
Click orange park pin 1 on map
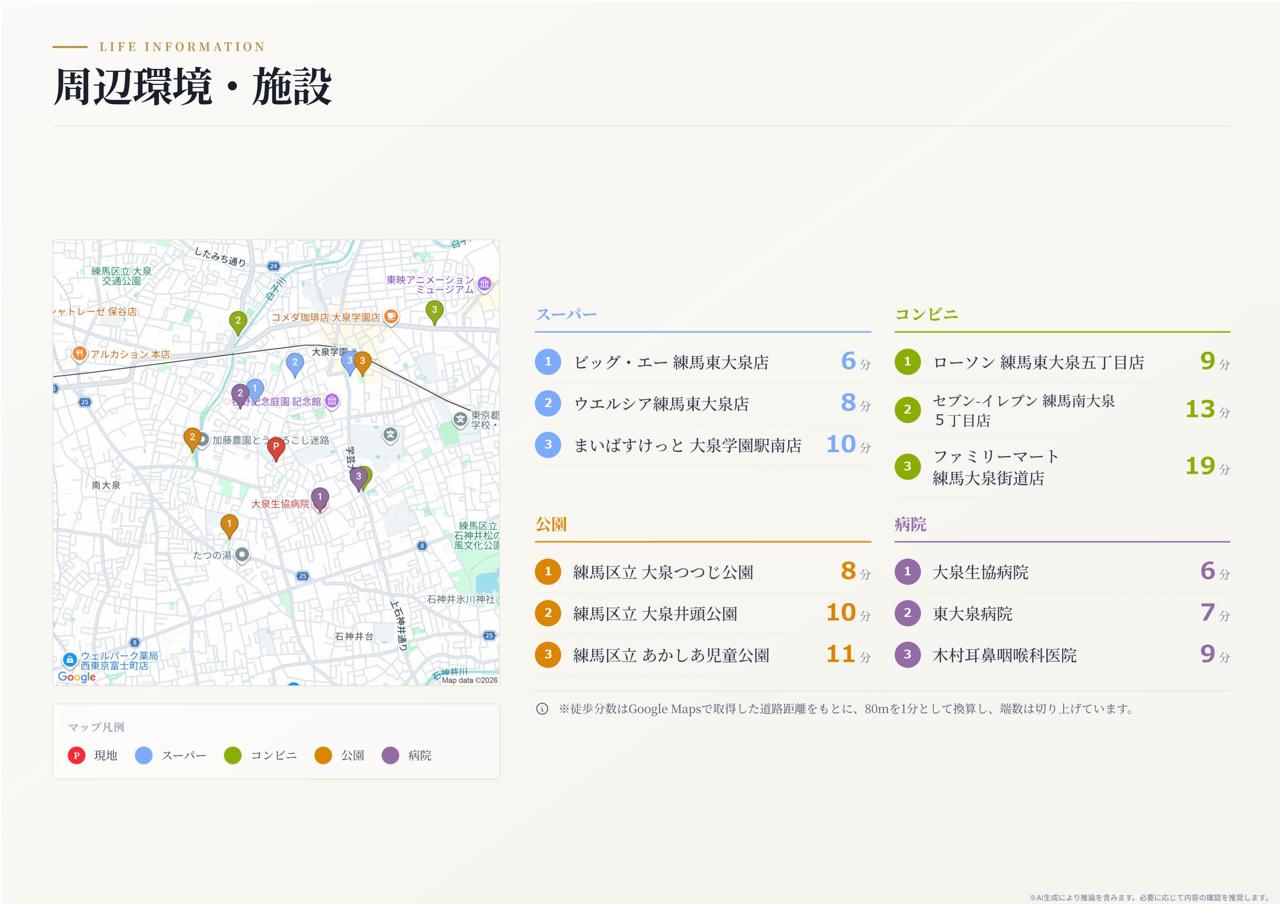[229, 526]
